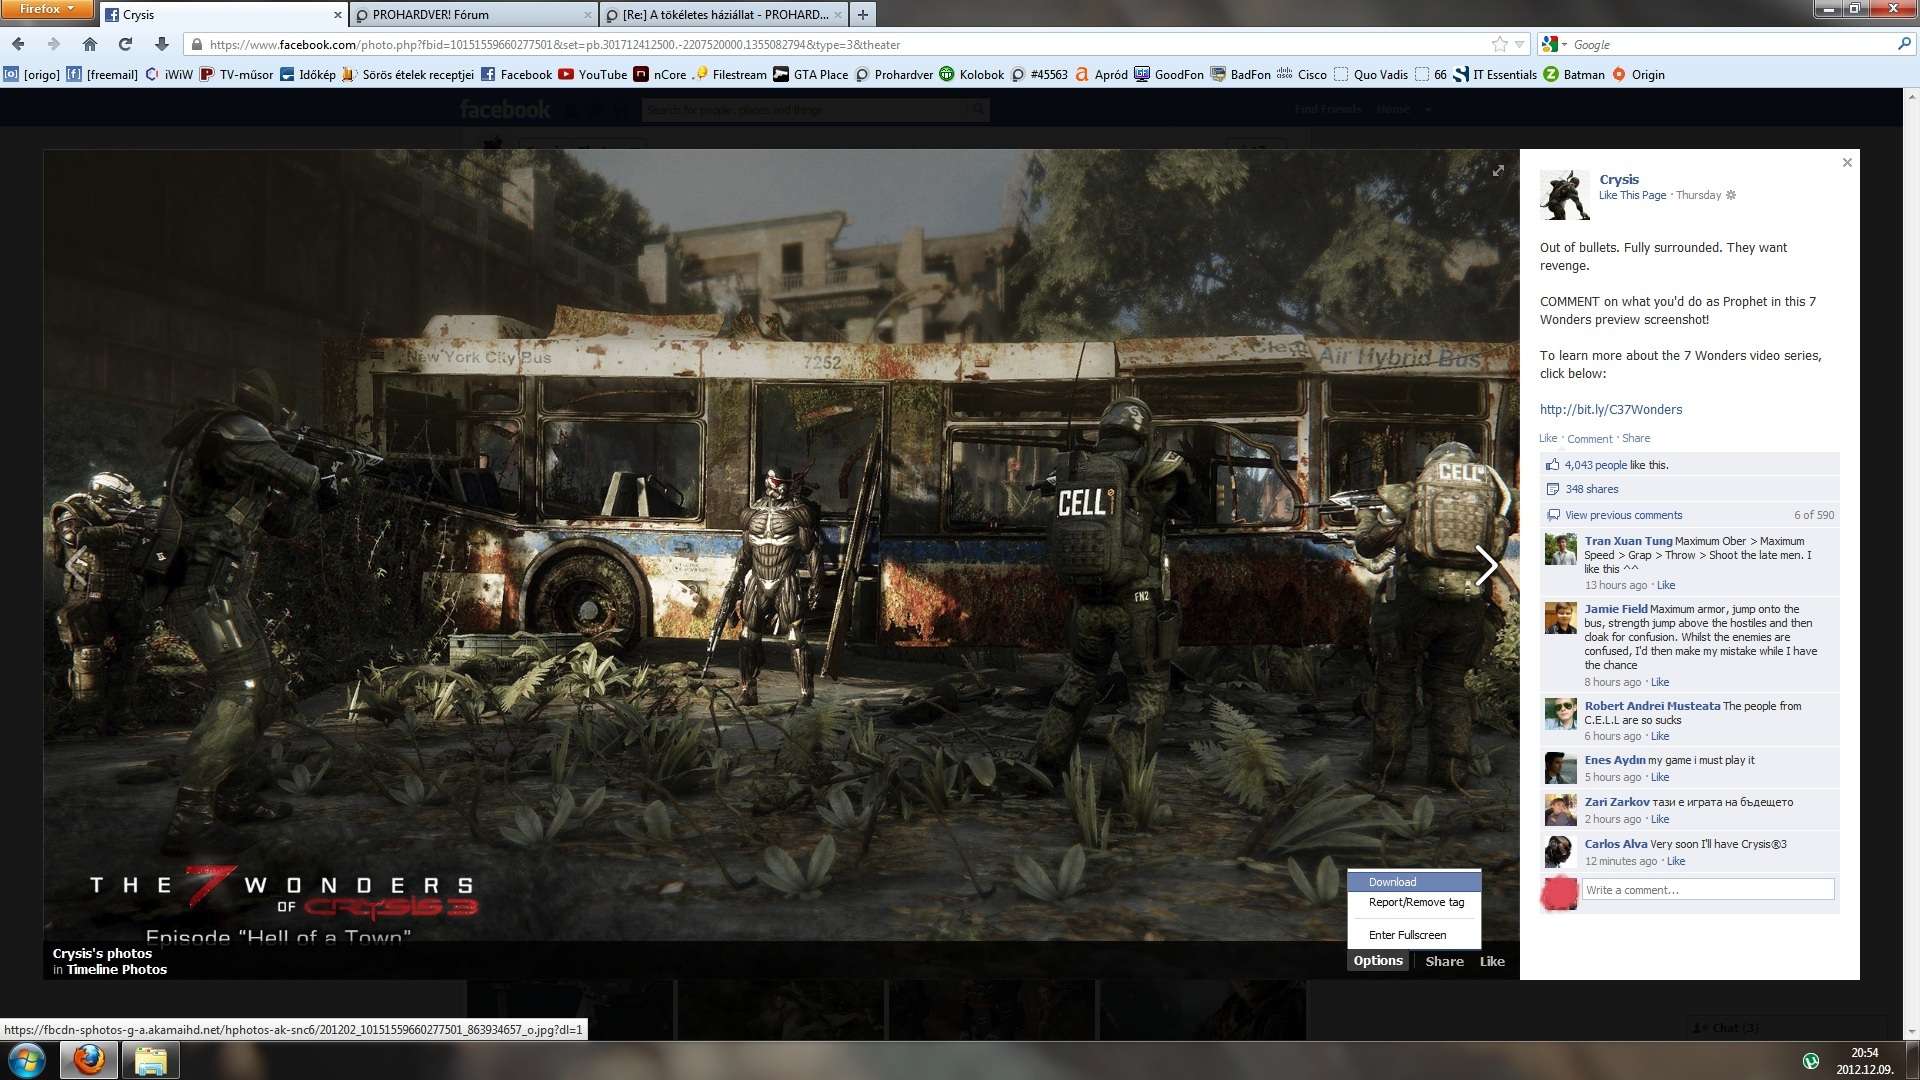Click the search magnifier icon

click(1903, 44)
